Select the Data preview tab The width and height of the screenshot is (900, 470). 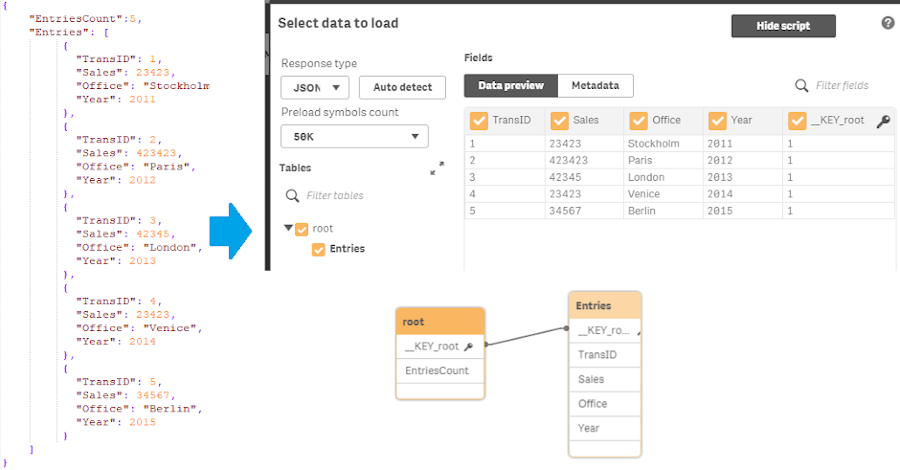511,86
